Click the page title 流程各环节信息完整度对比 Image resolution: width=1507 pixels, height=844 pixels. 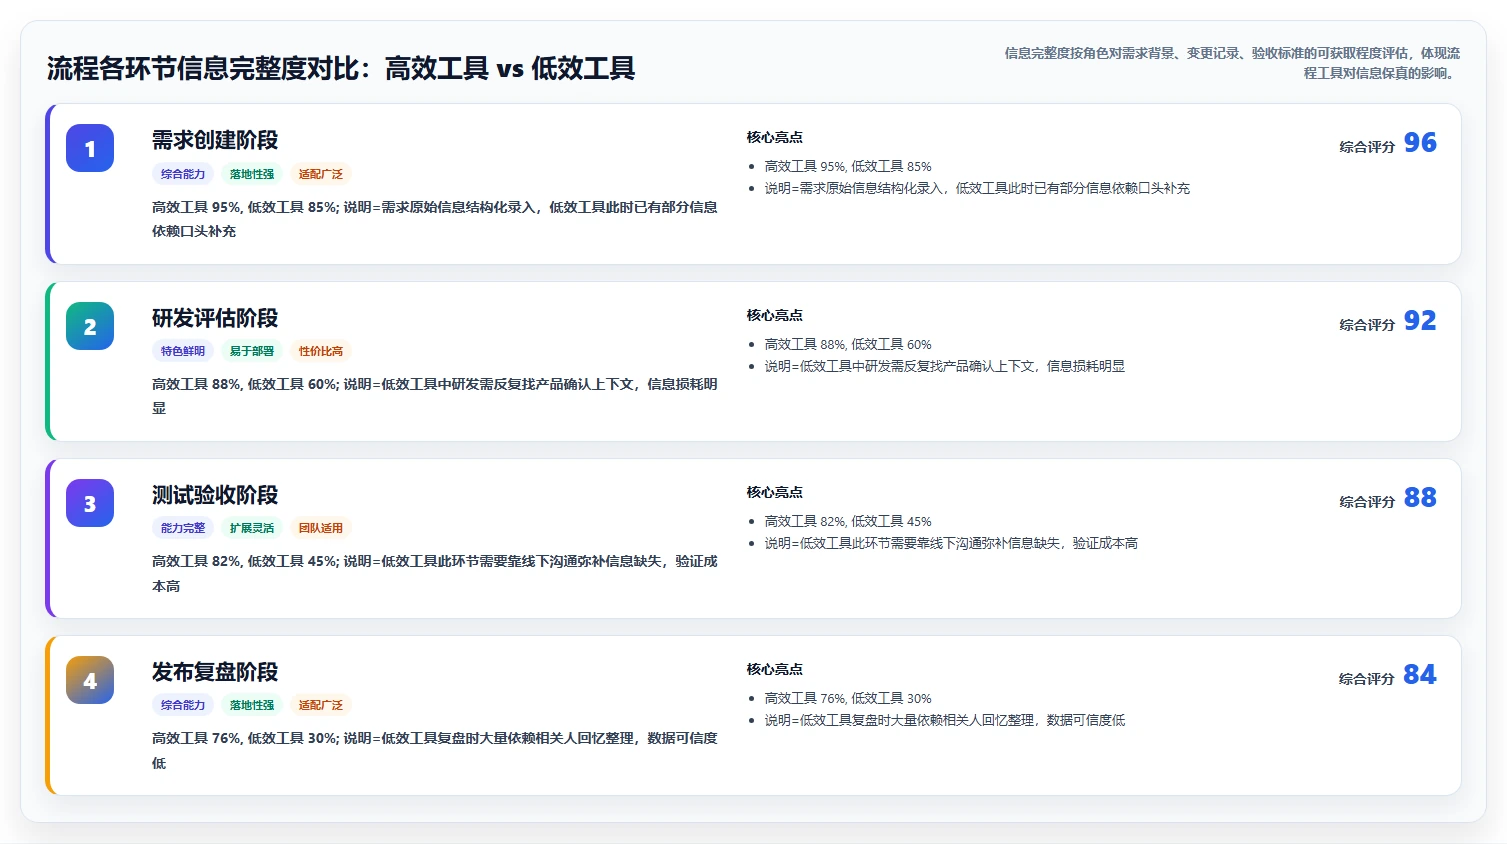pyautogui.click(x=341, y=68)
